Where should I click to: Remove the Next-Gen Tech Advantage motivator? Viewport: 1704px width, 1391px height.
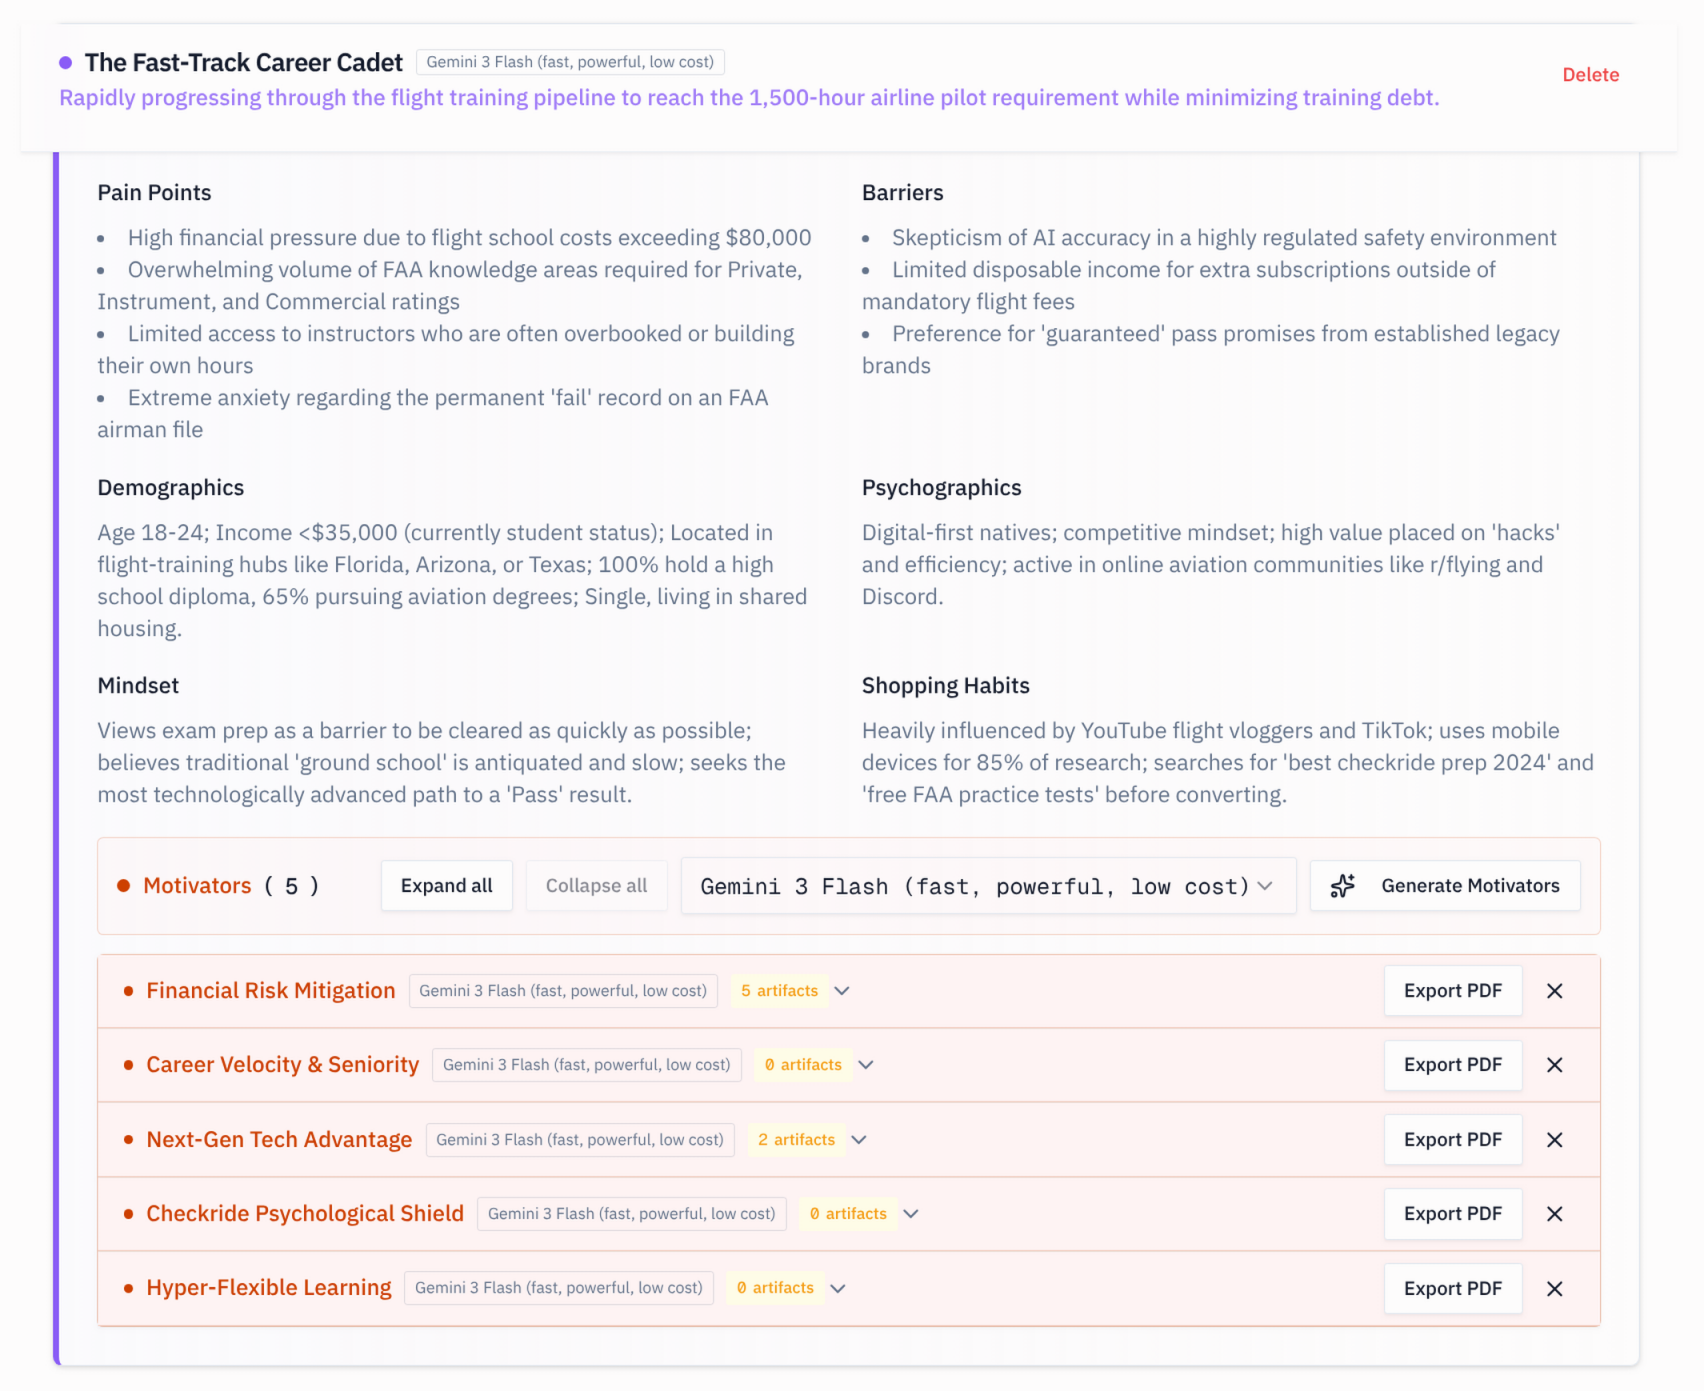(1555, 1140)
